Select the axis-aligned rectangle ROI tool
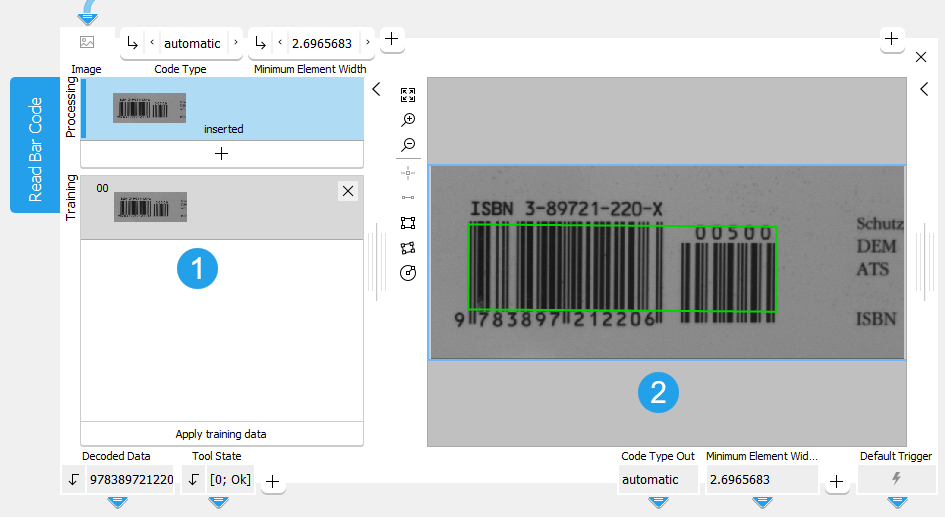The width and height of the screenshot is (945, 517). coord(408,223)
